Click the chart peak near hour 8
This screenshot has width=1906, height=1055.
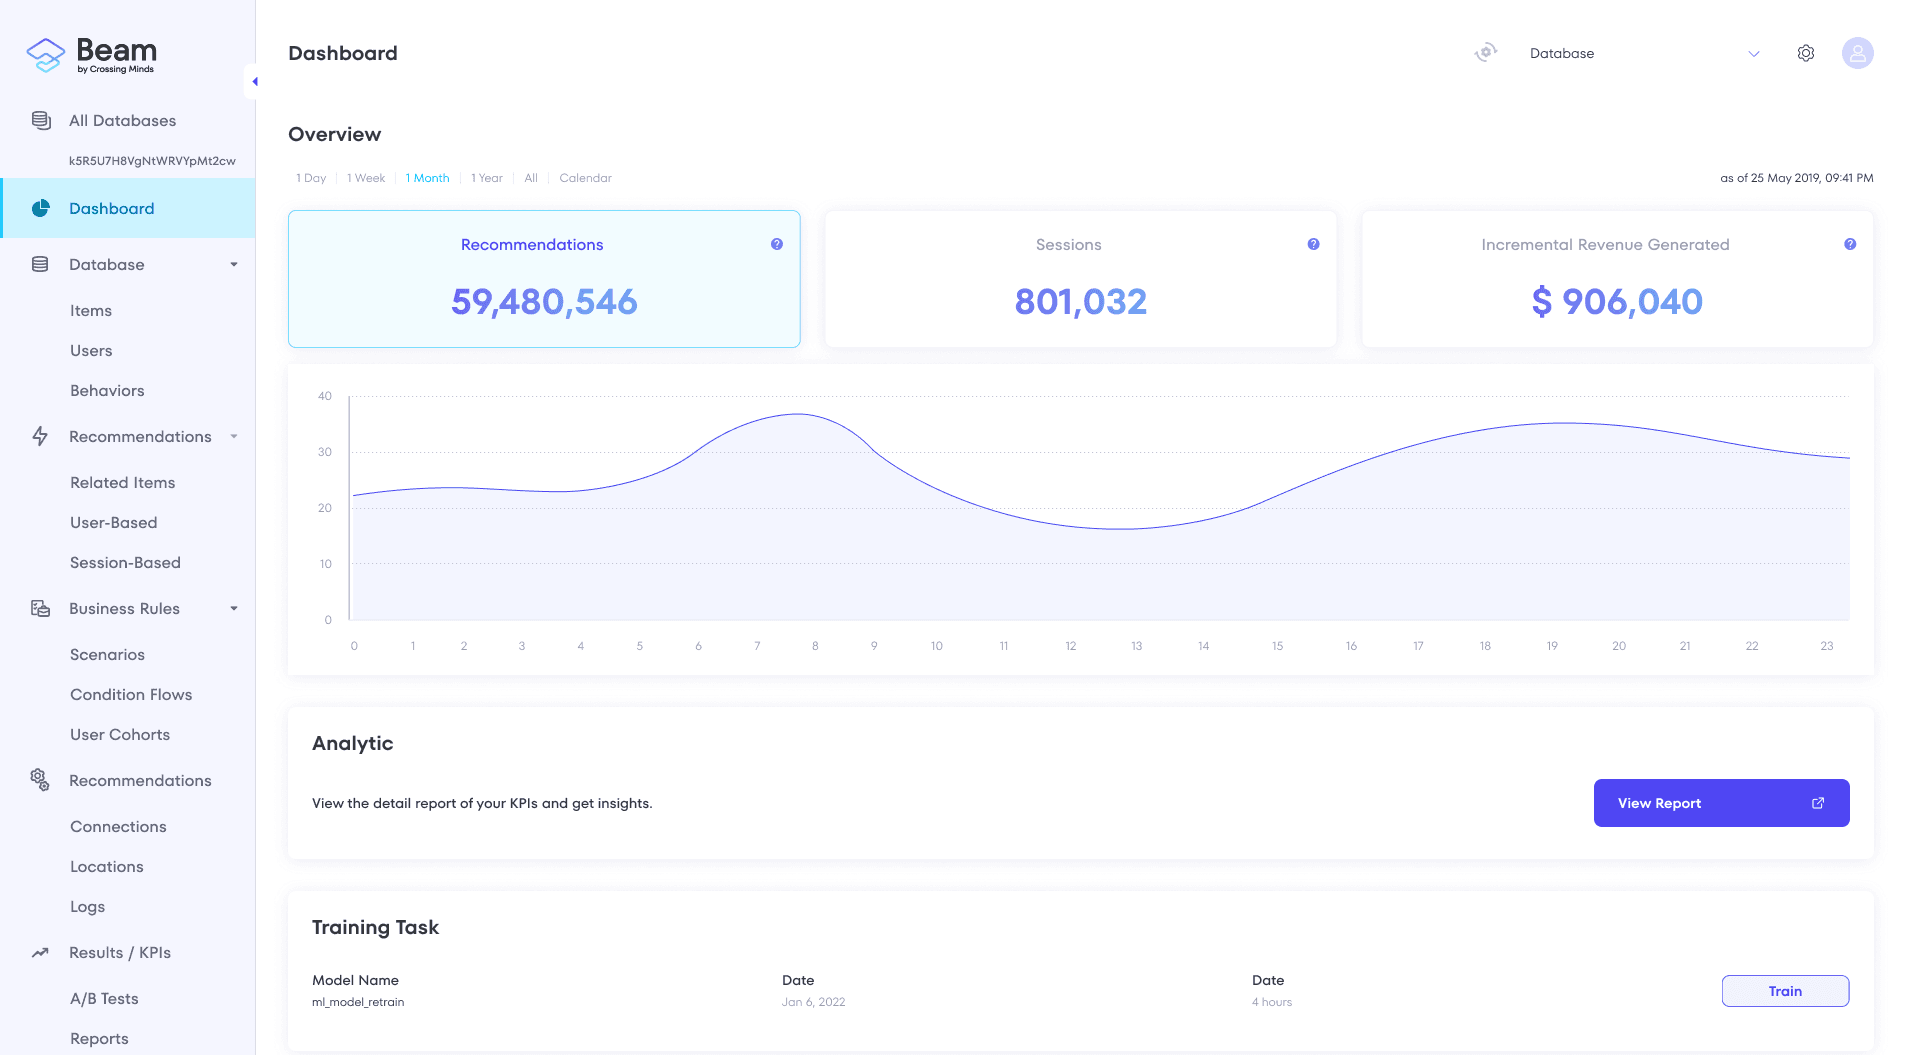click(798, 414)
